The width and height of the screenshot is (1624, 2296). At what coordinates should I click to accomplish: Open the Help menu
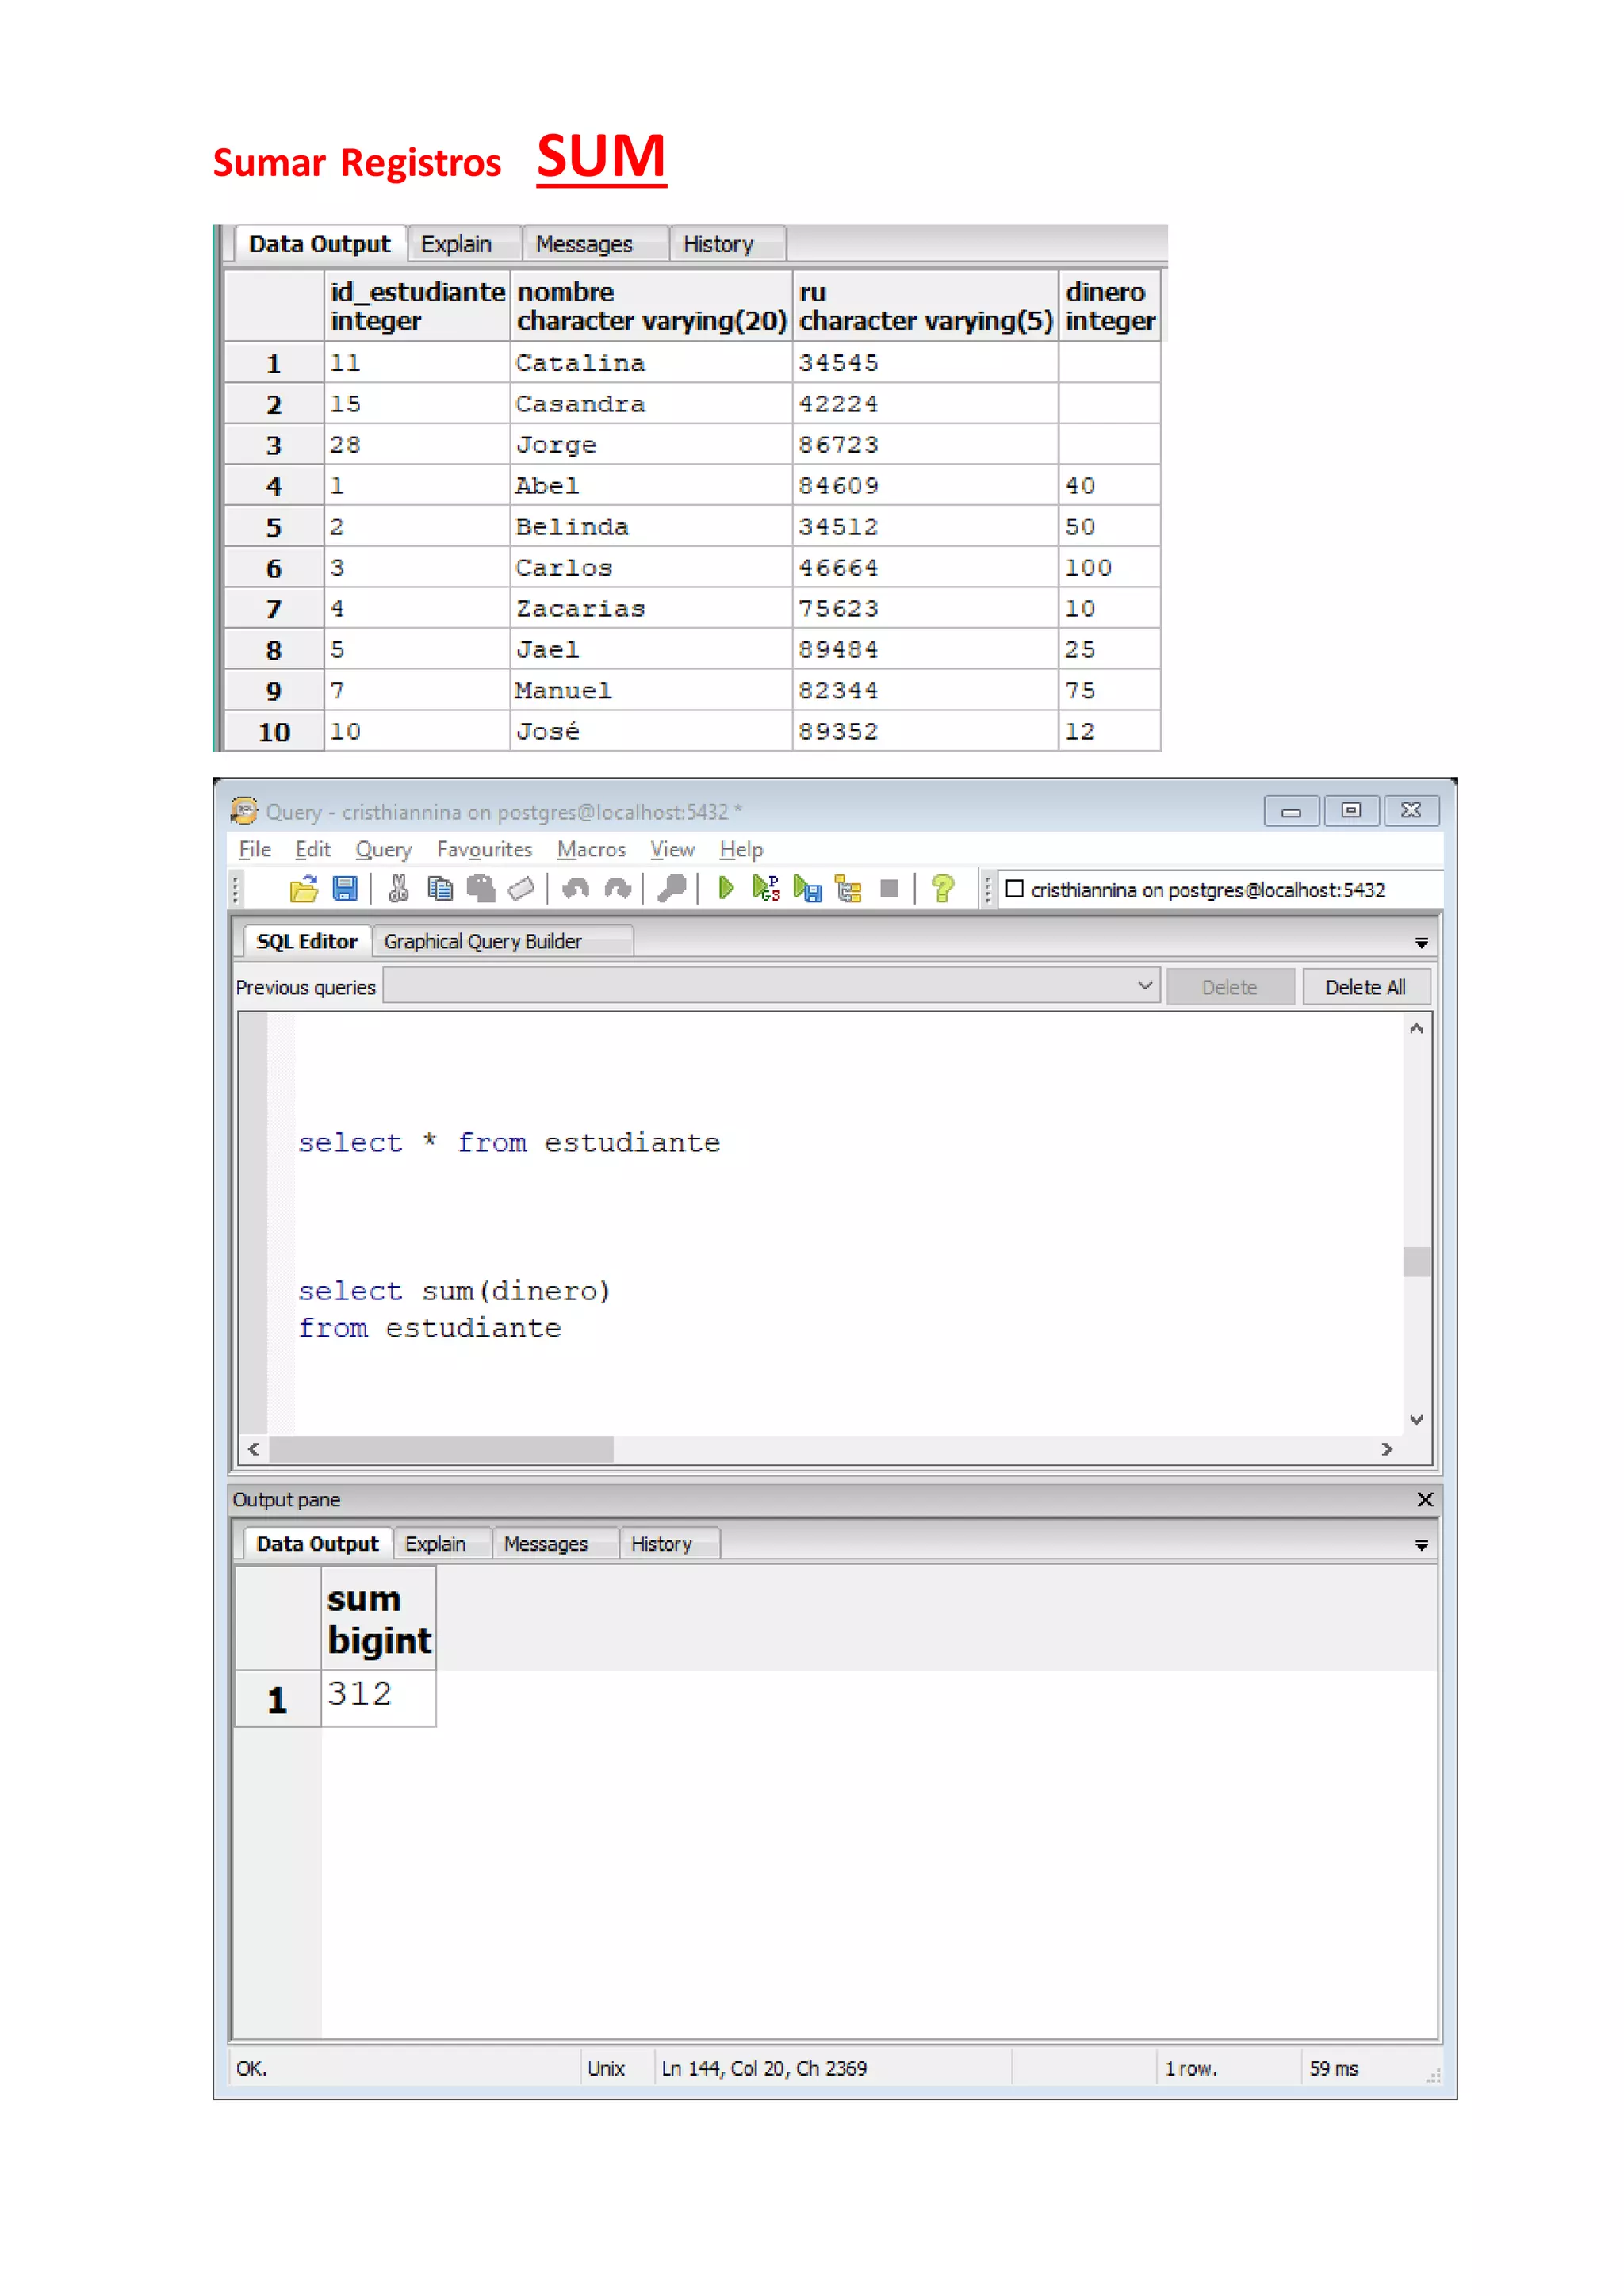point(741,849)
